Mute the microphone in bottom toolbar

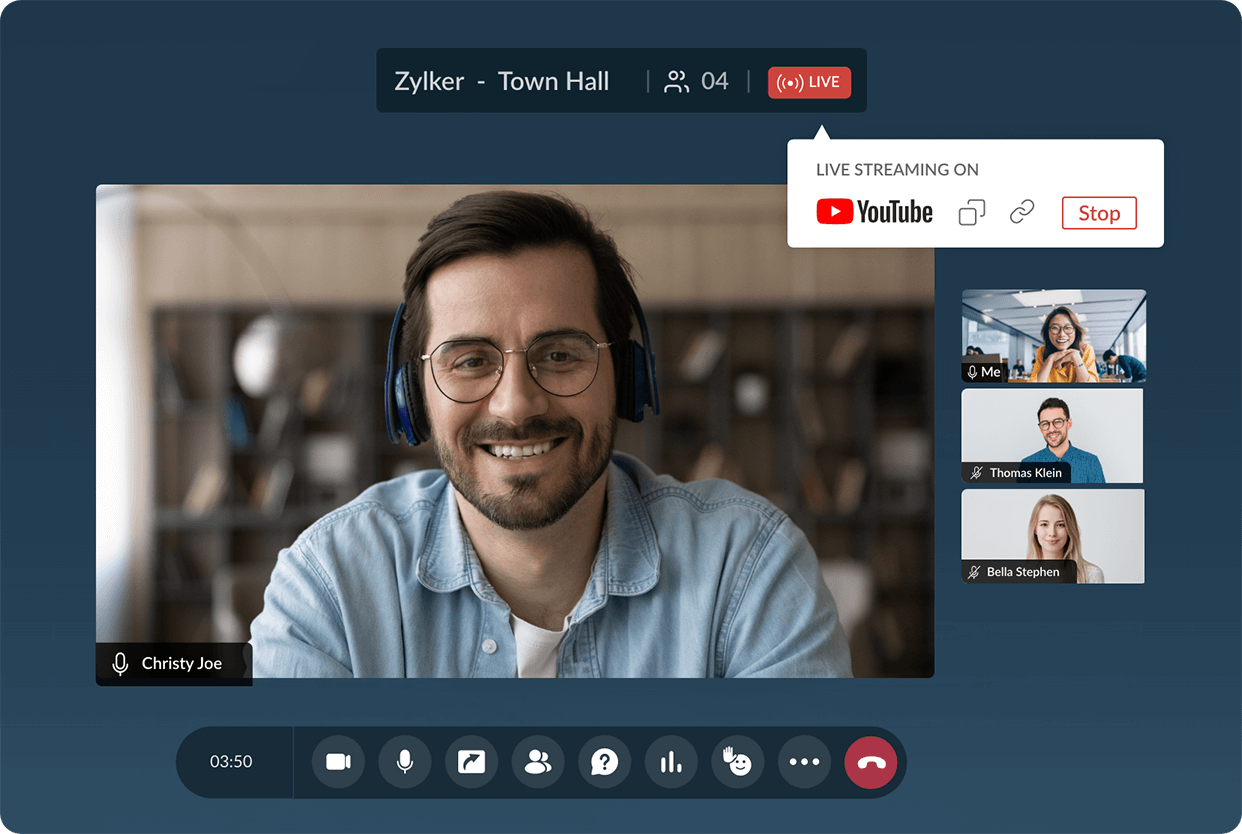[405, 762]
